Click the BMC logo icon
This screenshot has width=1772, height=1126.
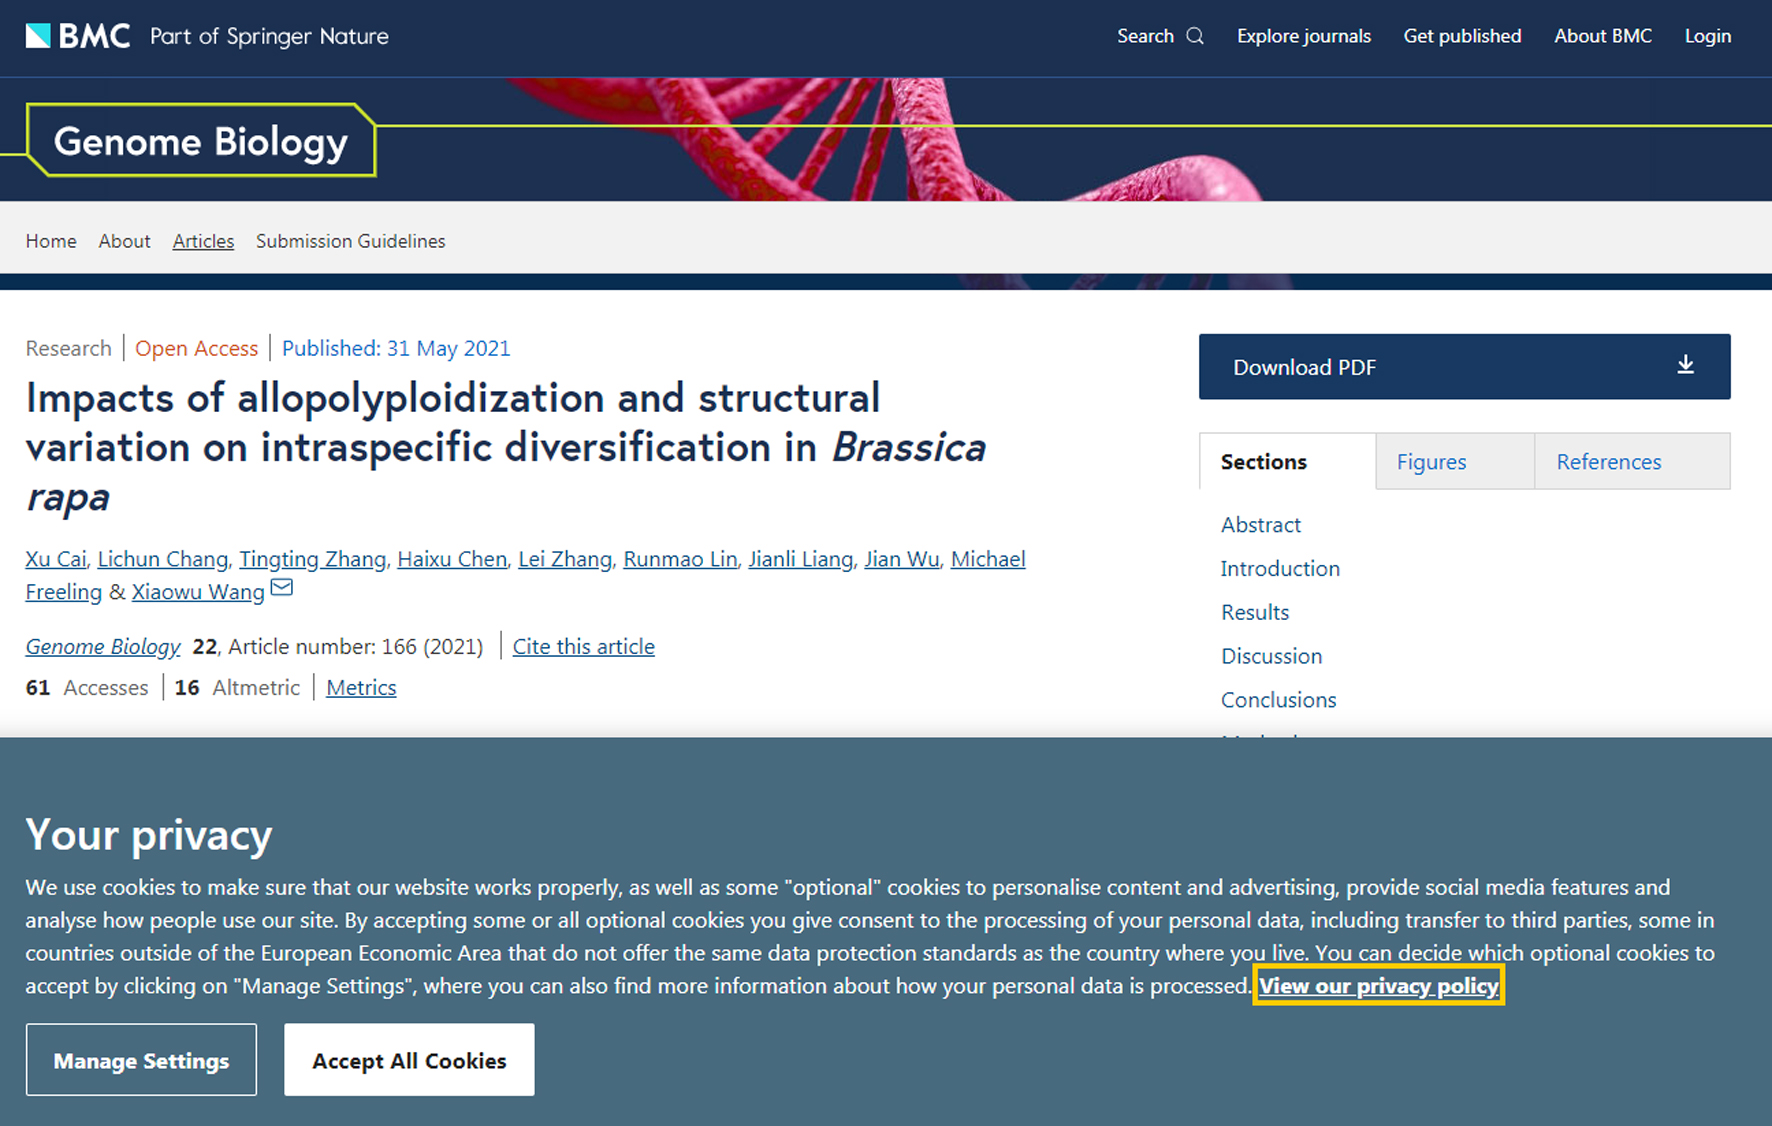click(x=38, y=36)
